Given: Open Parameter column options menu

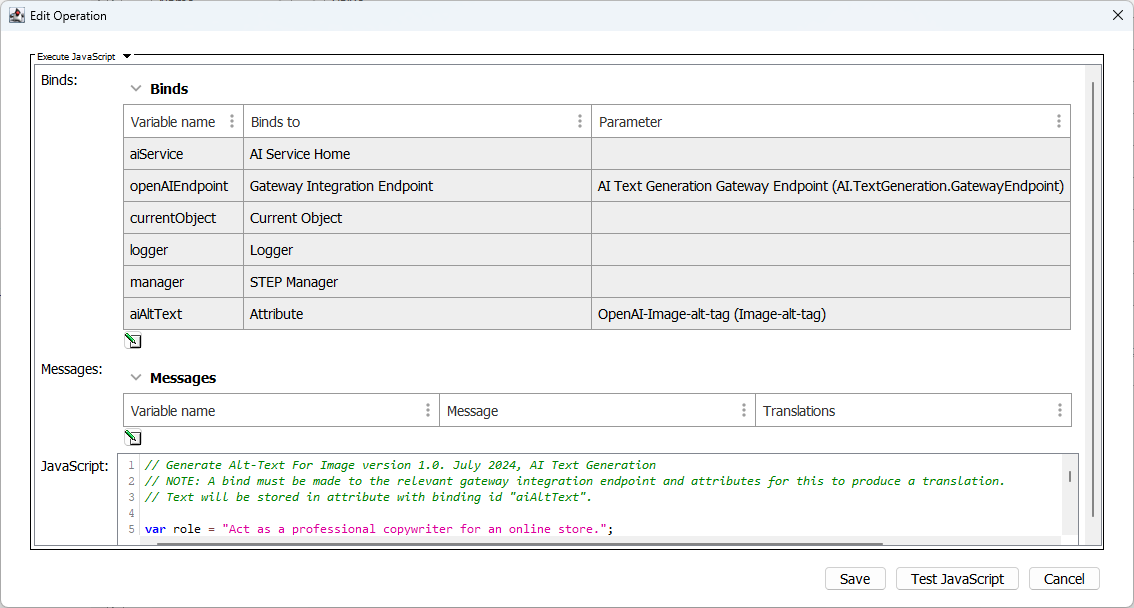Looking at the screenshot, I should [1059, 121].
